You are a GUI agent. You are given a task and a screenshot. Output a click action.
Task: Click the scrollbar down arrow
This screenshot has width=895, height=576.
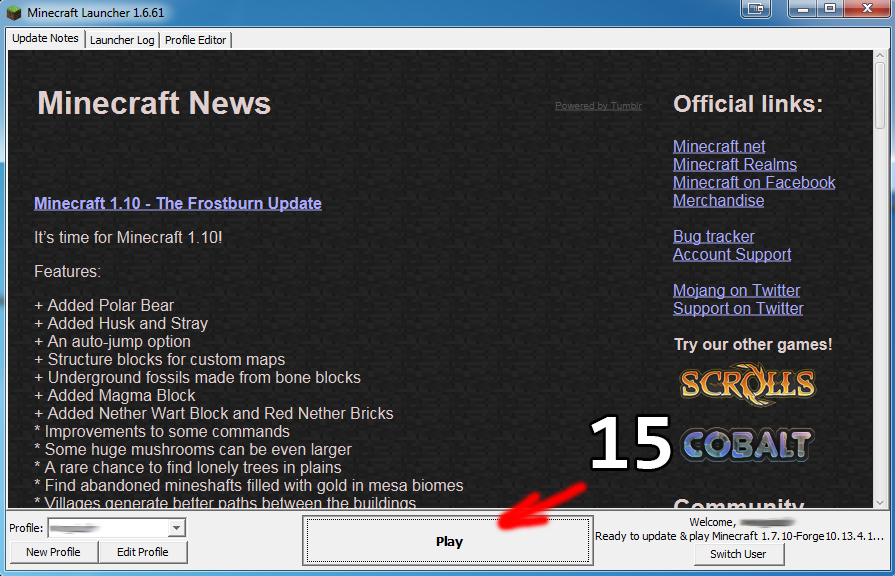click(880, 503)
